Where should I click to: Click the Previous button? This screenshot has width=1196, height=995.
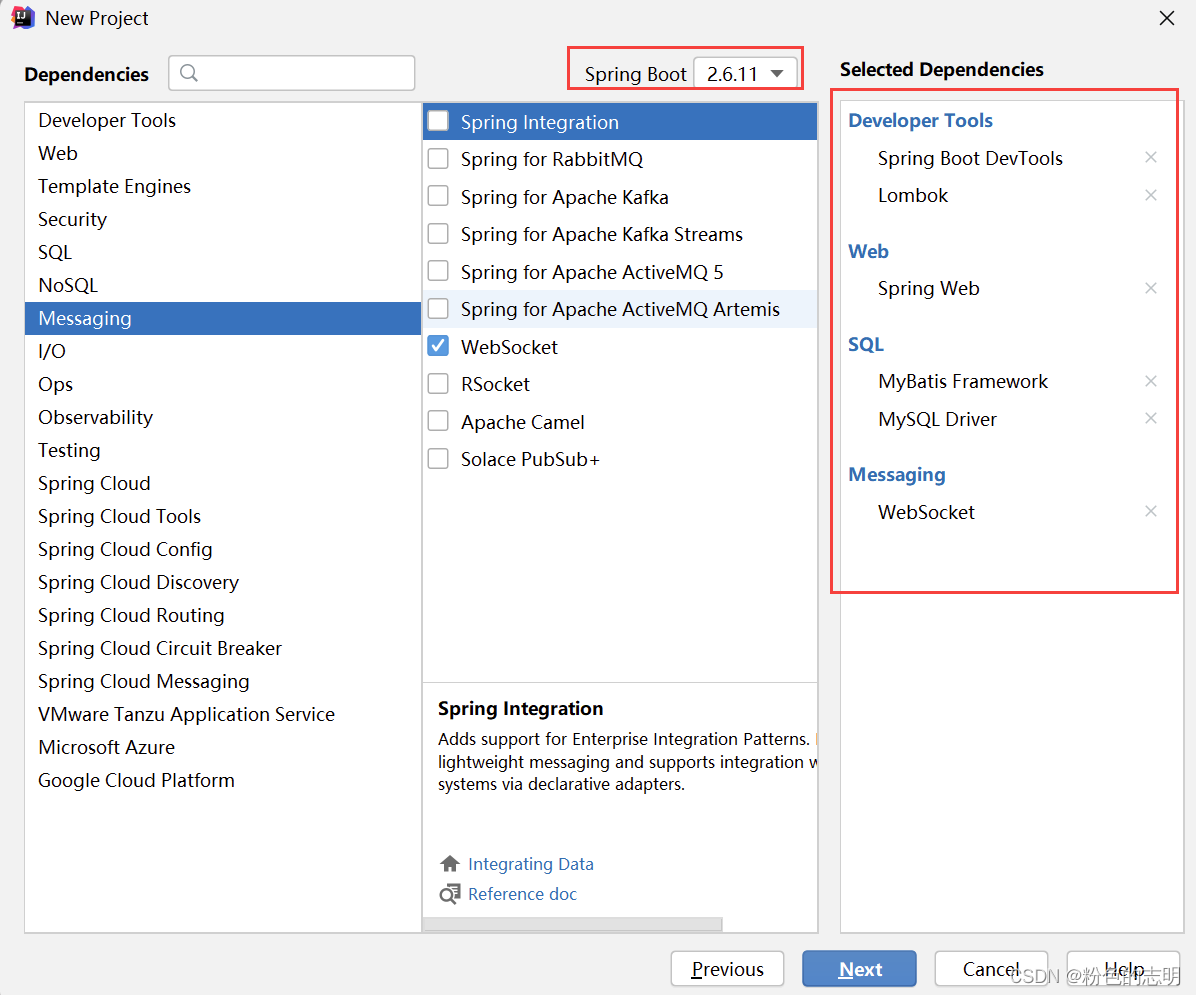point(727,969)
